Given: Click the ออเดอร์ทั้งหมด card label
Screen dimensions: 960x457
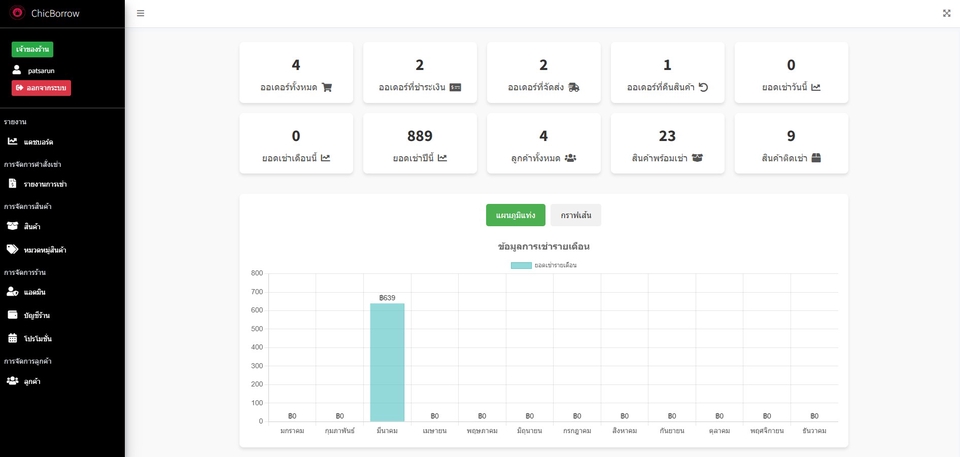Looking at the screenshot, I should pyautogui.click(x=288, y=88).
